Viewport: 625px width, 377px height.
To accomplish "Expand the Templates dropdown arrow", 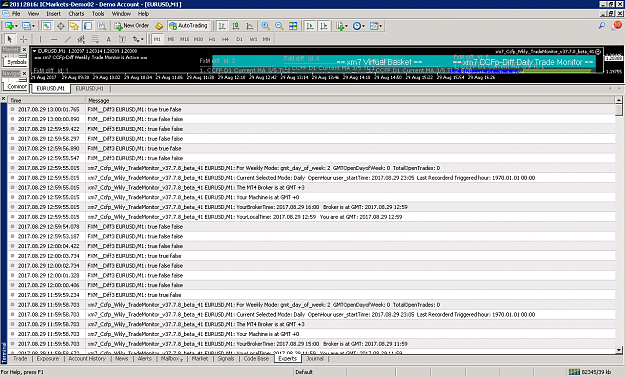I will pyautogui.click(x=381, y=26).
